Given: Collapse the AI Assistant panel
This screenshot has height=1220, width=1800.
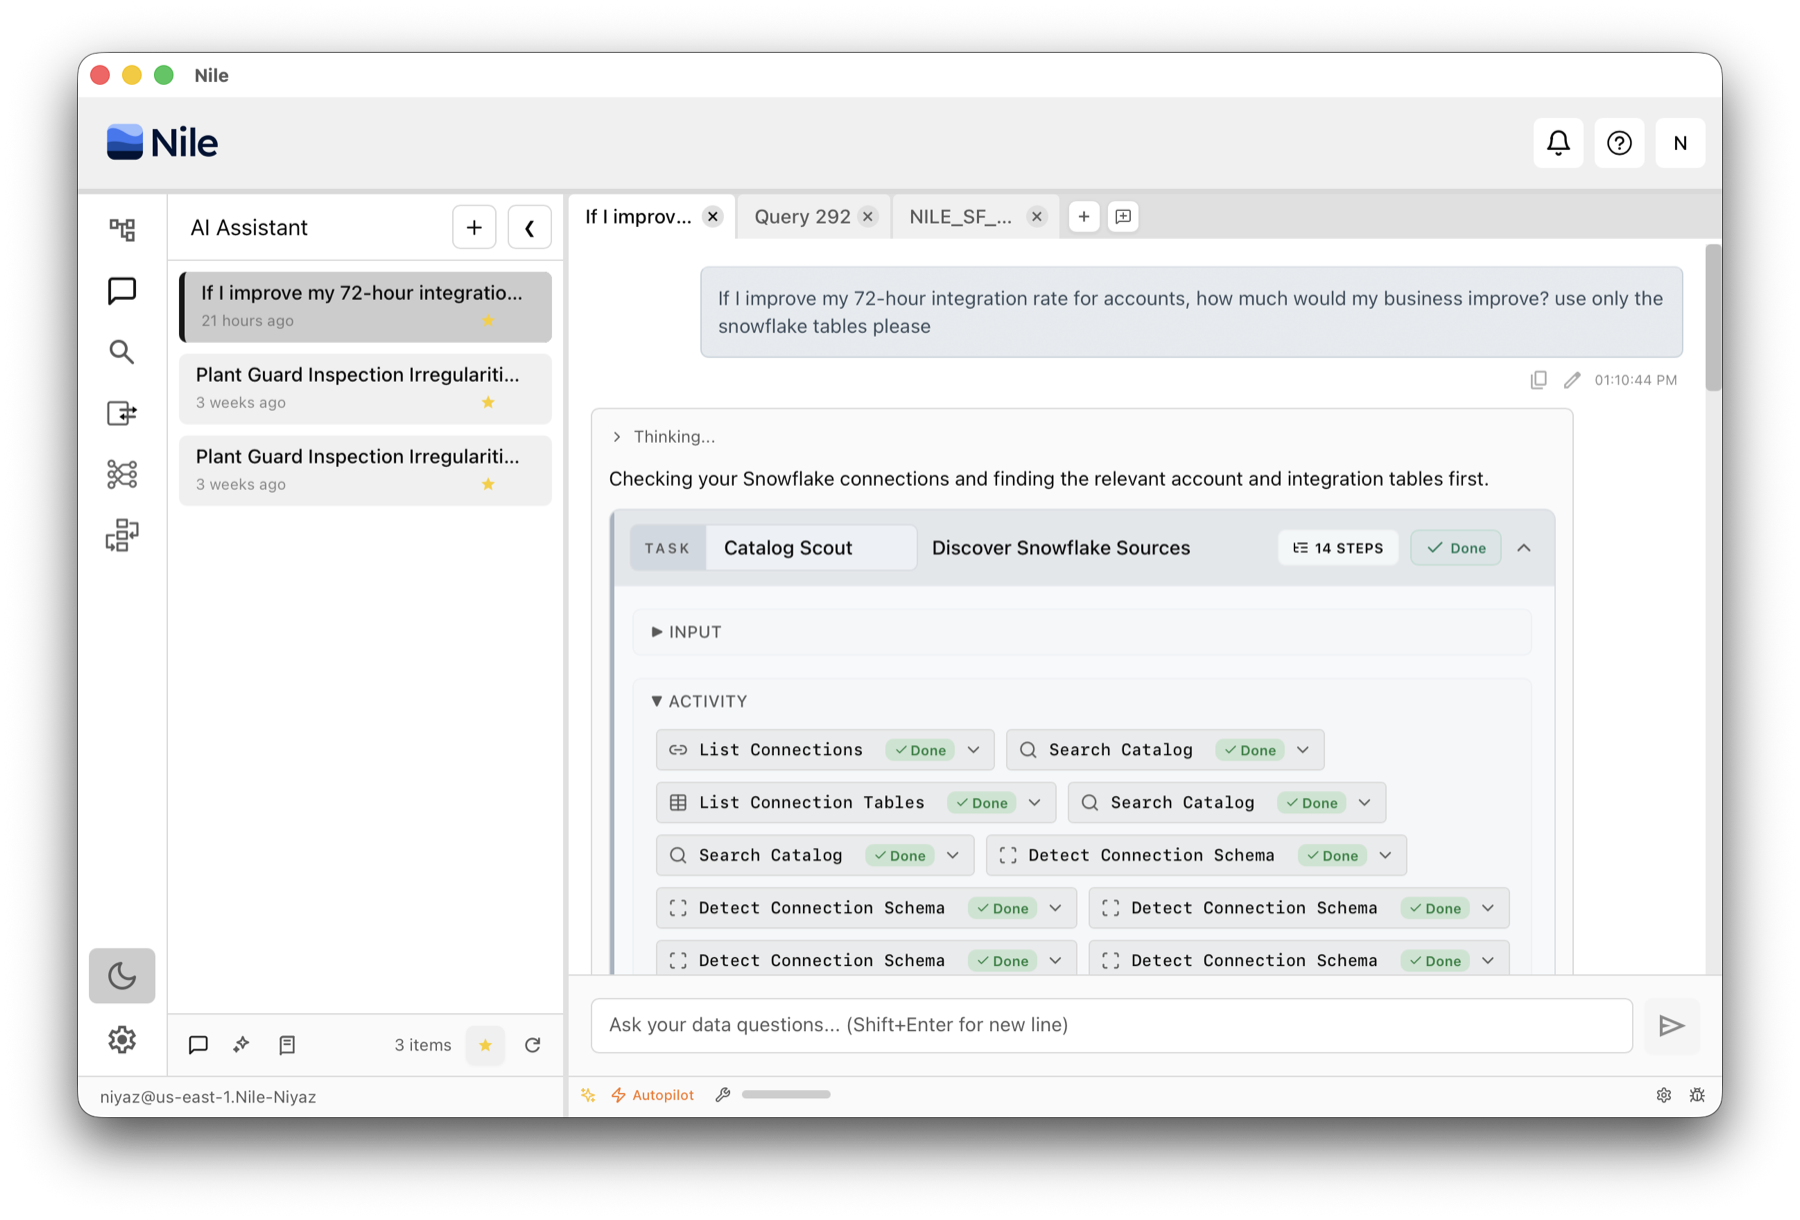Looking at the screenshot, I should 530,228.
